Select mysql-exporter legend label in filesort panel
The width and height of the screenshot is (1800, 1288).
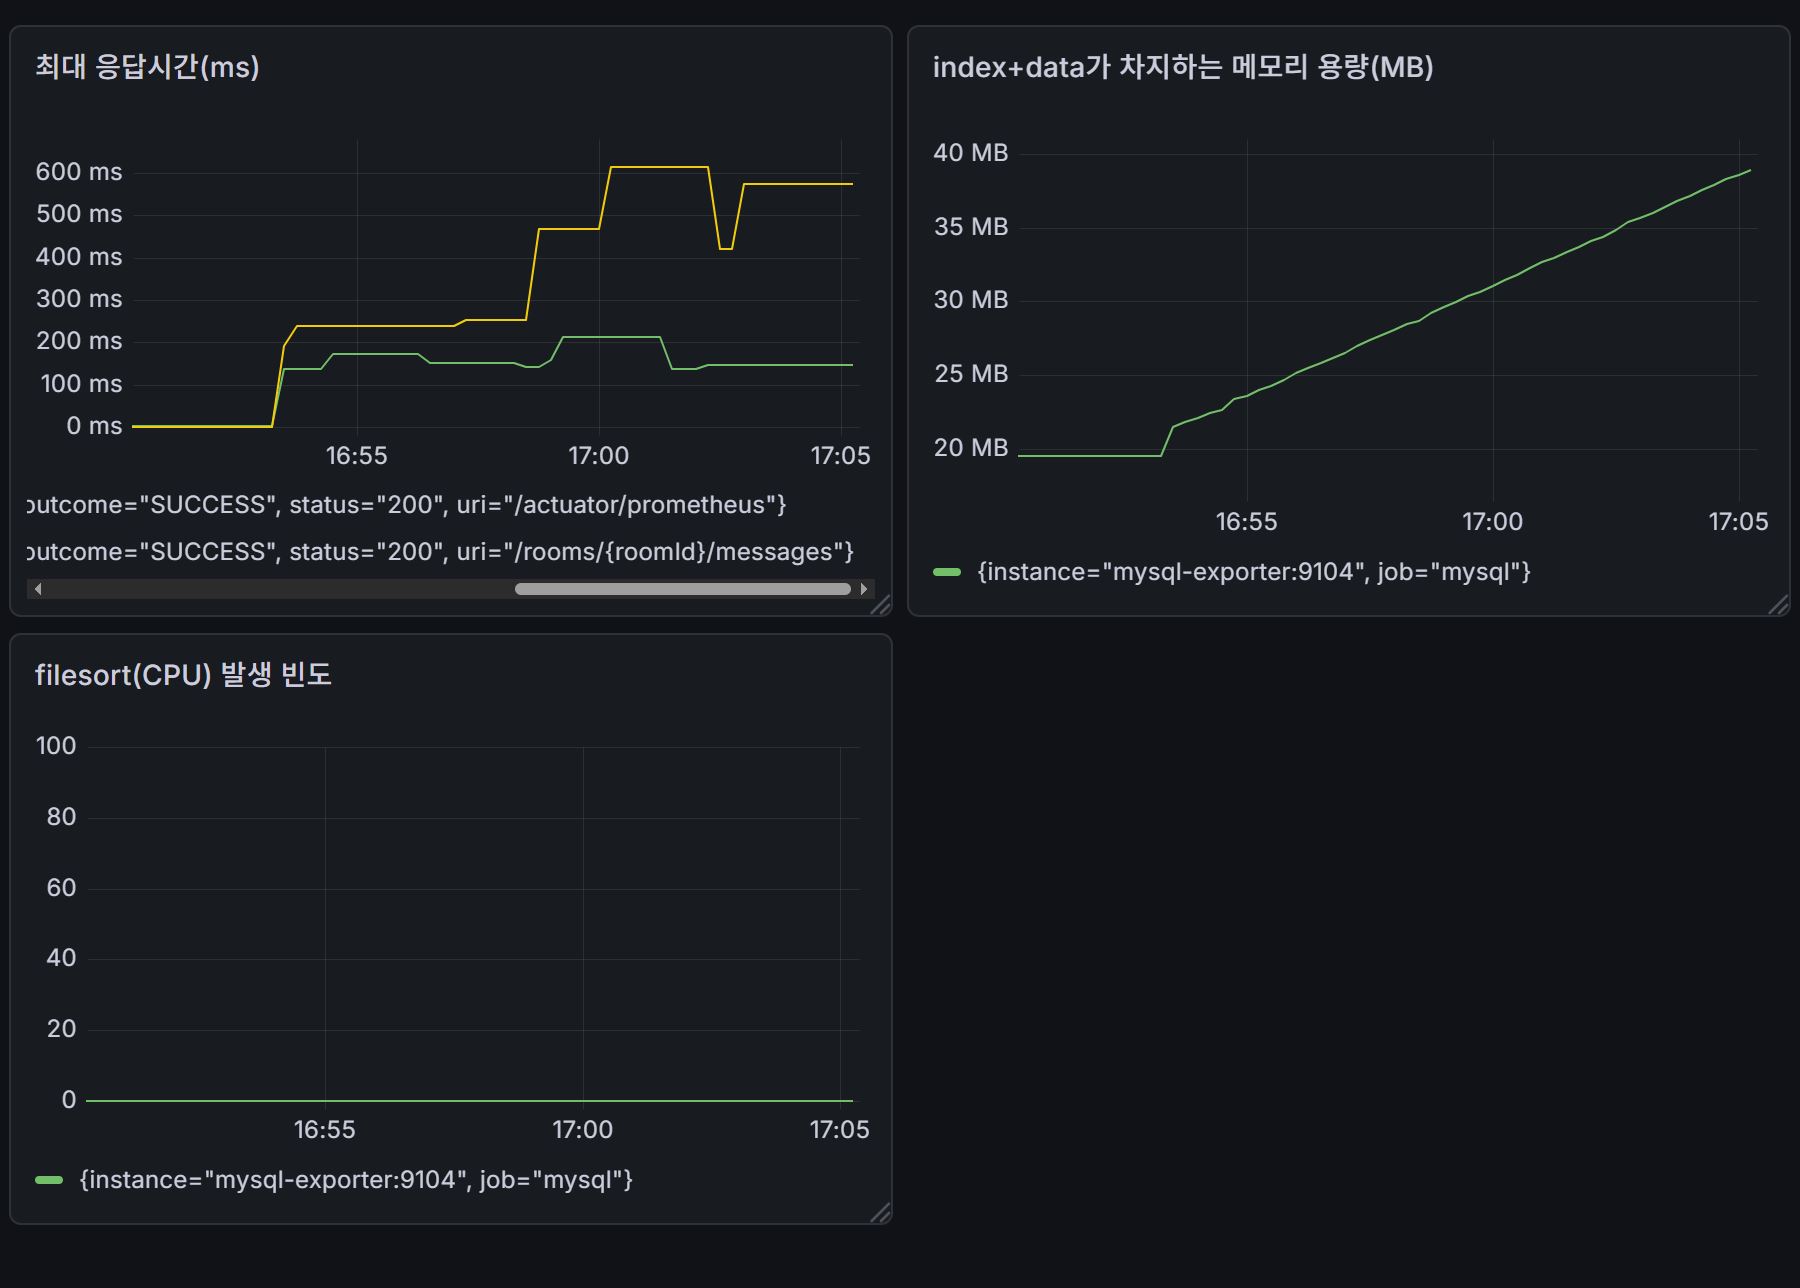[x=356, y=1180]
